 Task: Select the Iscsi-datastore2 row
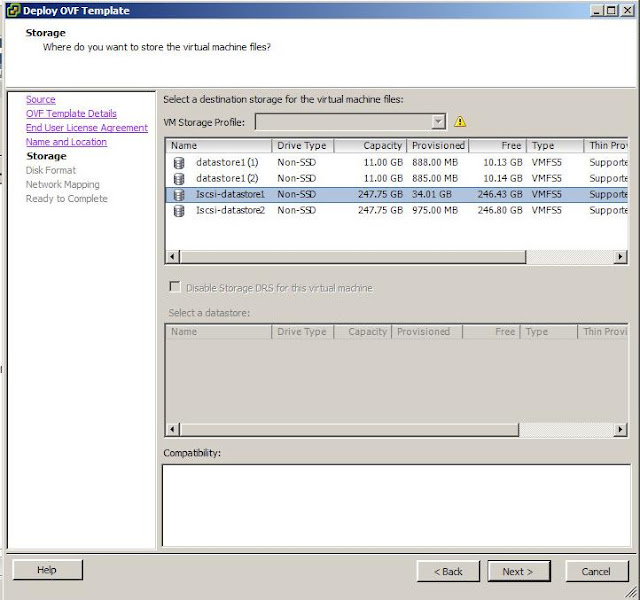coord(397,211)
